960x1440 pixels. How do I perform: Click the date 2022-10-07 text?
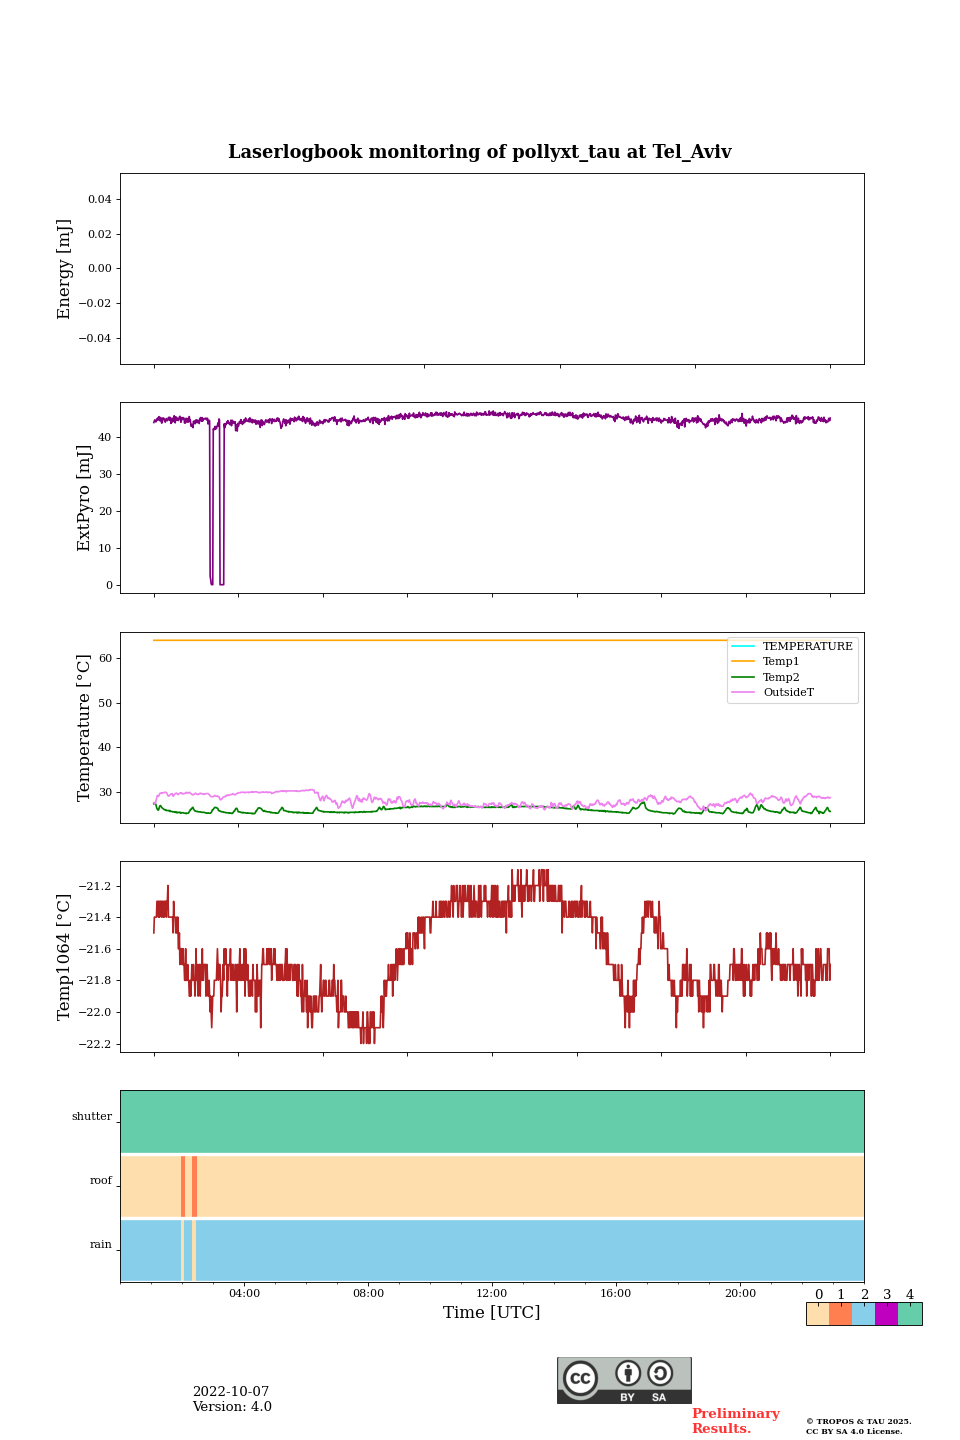pyautogui.click(x=231, y=1392)
